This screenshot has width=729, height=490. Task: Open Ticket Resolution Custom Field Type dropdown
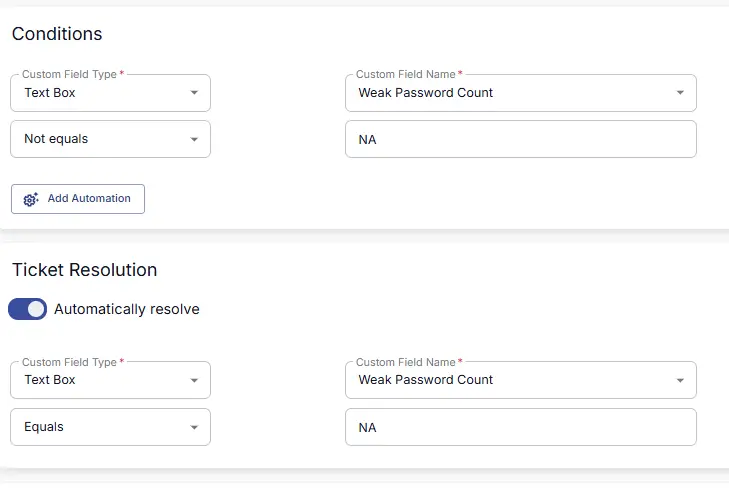[110, 380]
